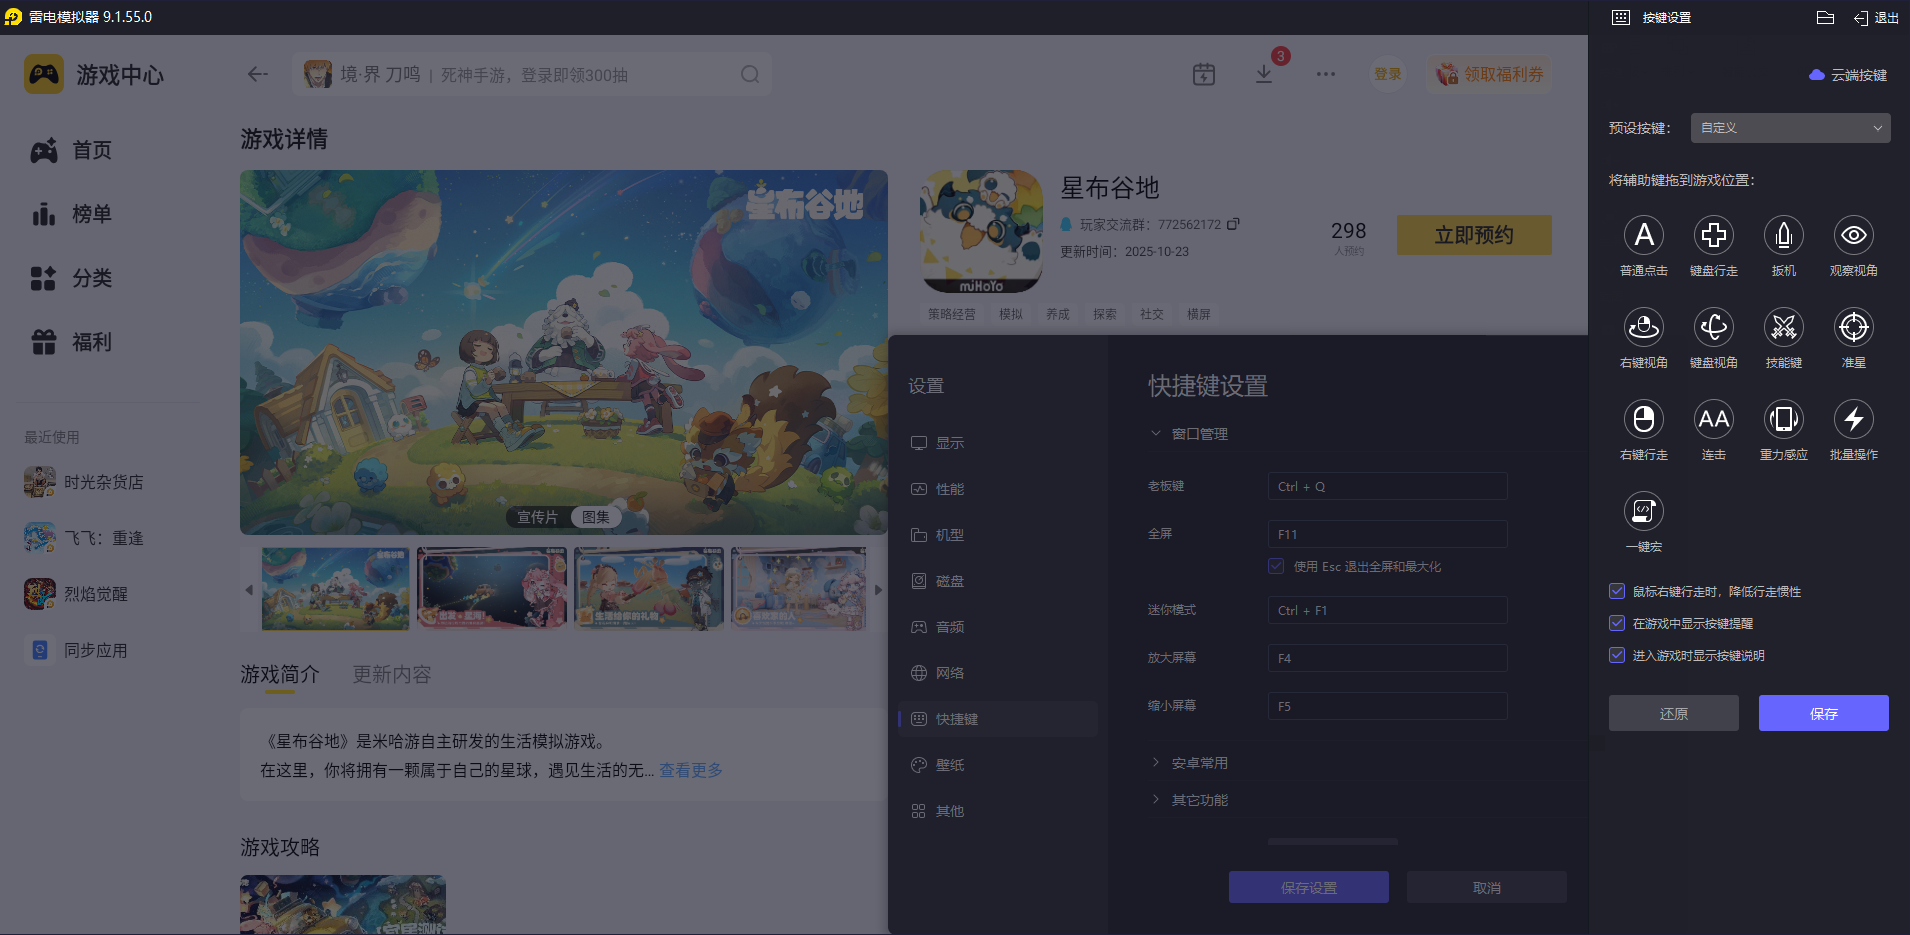Click 查看更多 to read full game intro
The width and height of the screenshot is (1910, 935).
click(689, 770)
